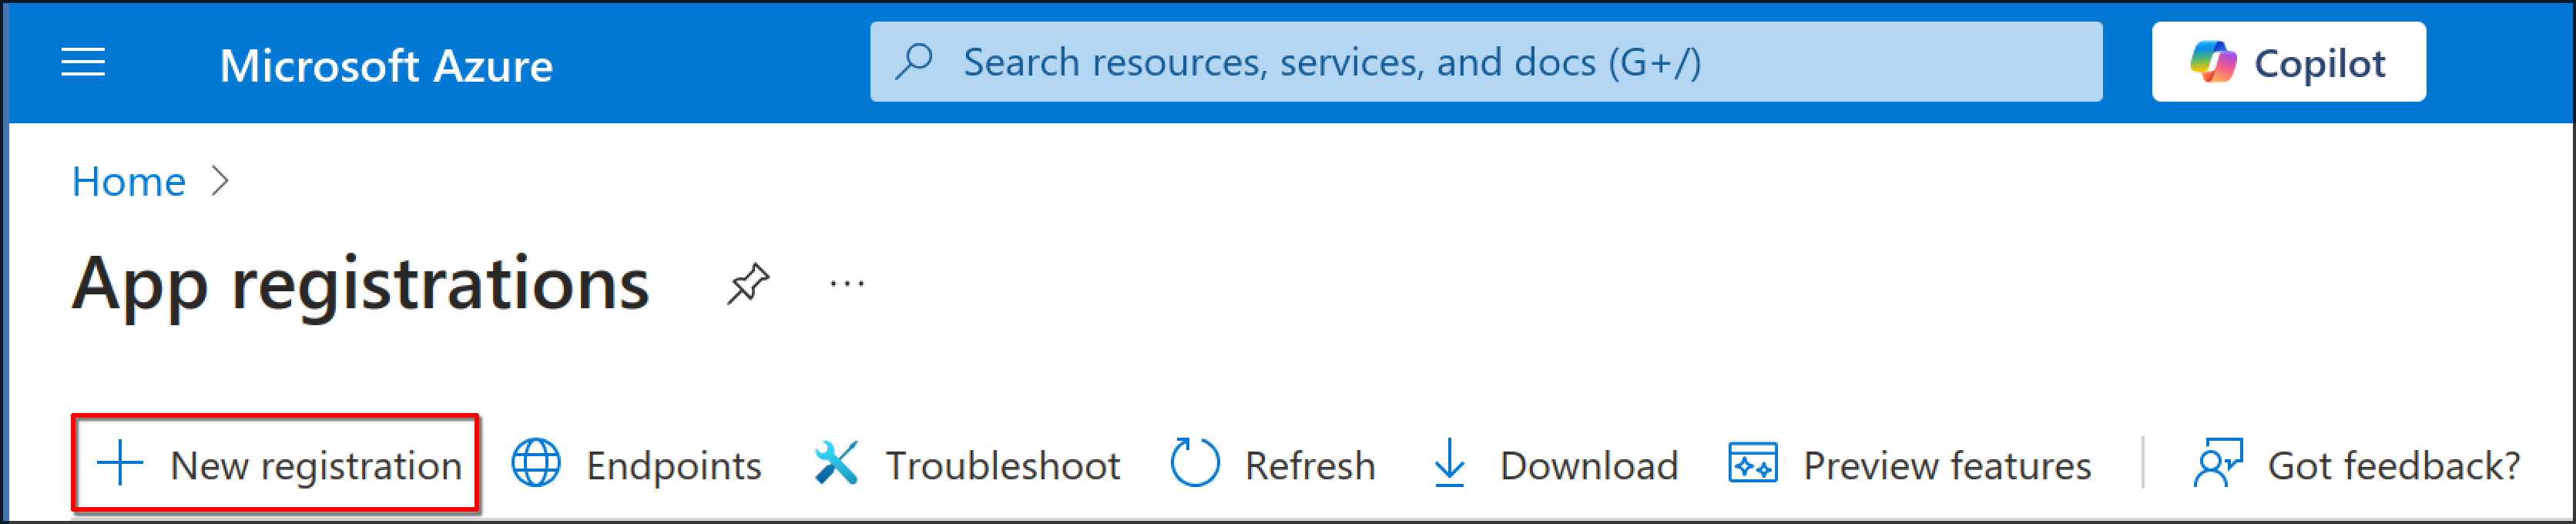Open the Azure portal hamburger menu
The width and height of the screenshot is (2576, 524).
coord(83,63)
